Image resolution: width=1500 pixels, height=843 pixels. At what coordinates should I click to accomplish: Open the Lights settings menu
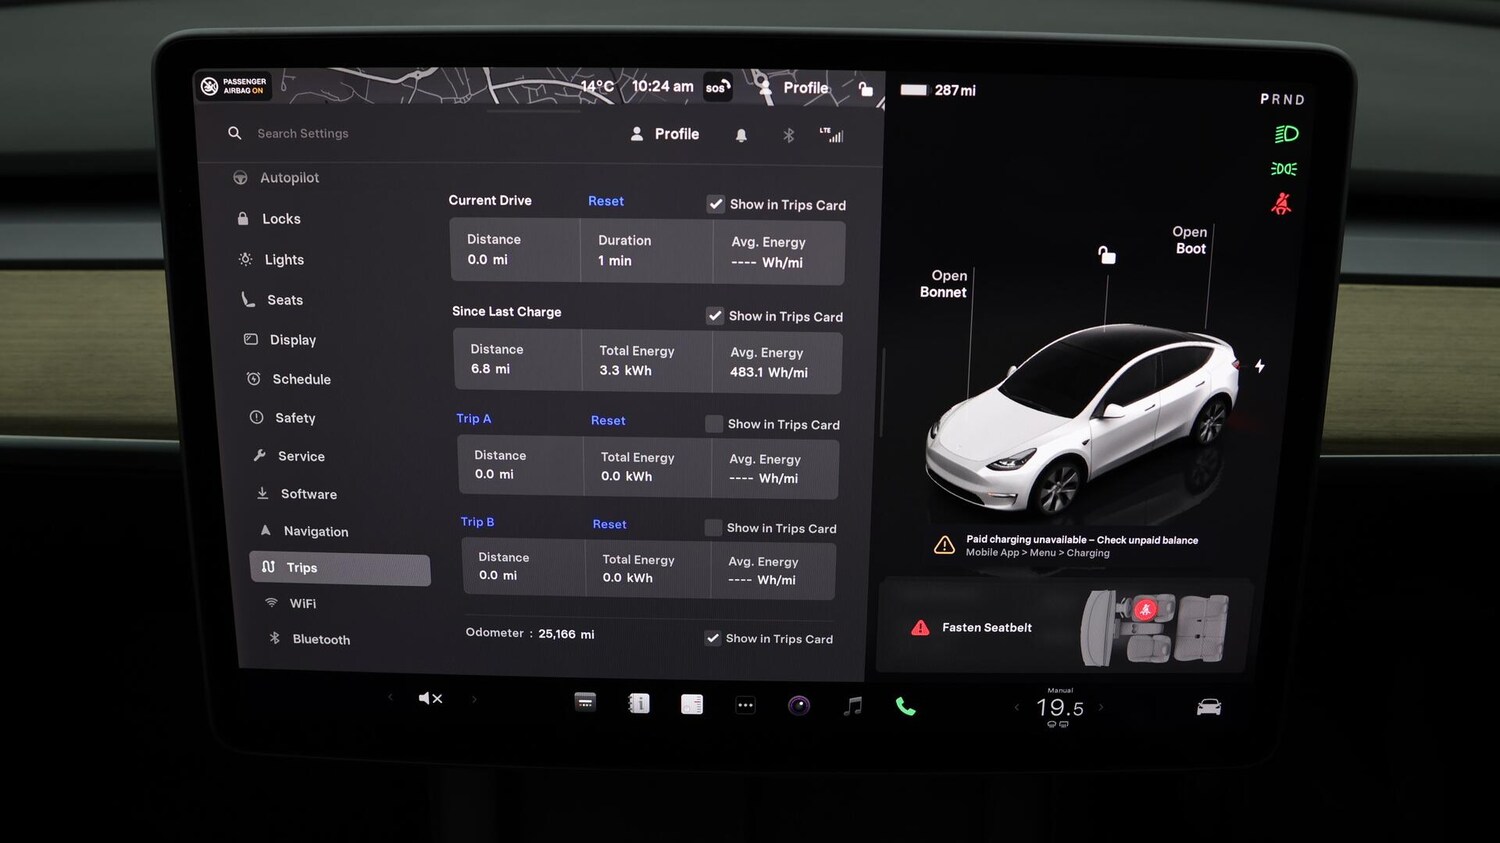[271, 260]
